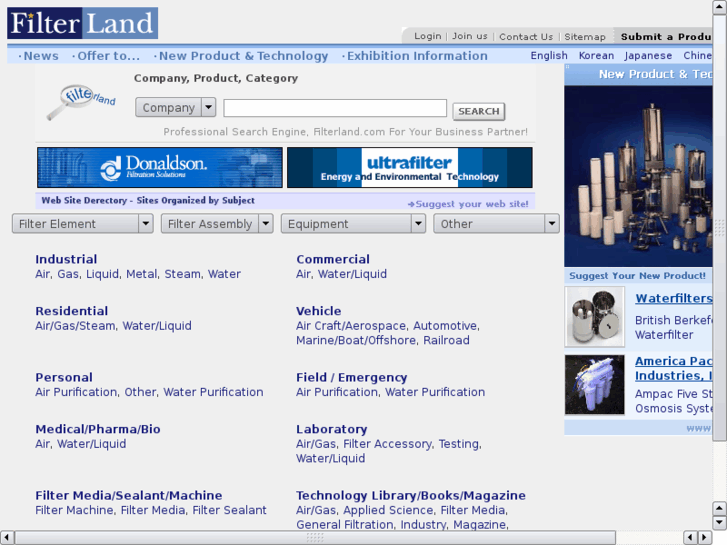
Task: Click the vertical scrollbar thumb
Action: coord(719,228)
